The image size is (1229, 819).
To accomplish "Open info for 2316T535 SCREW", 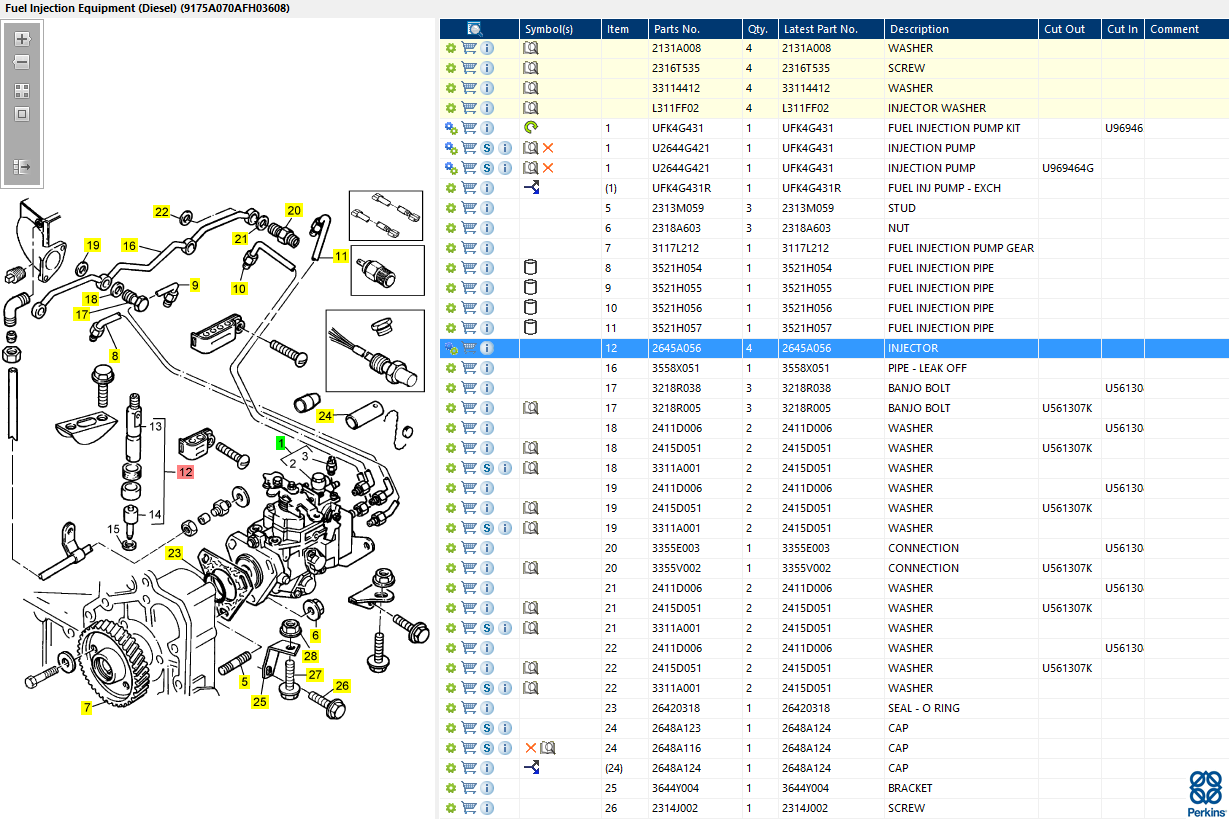I will [x=487, y=68].
